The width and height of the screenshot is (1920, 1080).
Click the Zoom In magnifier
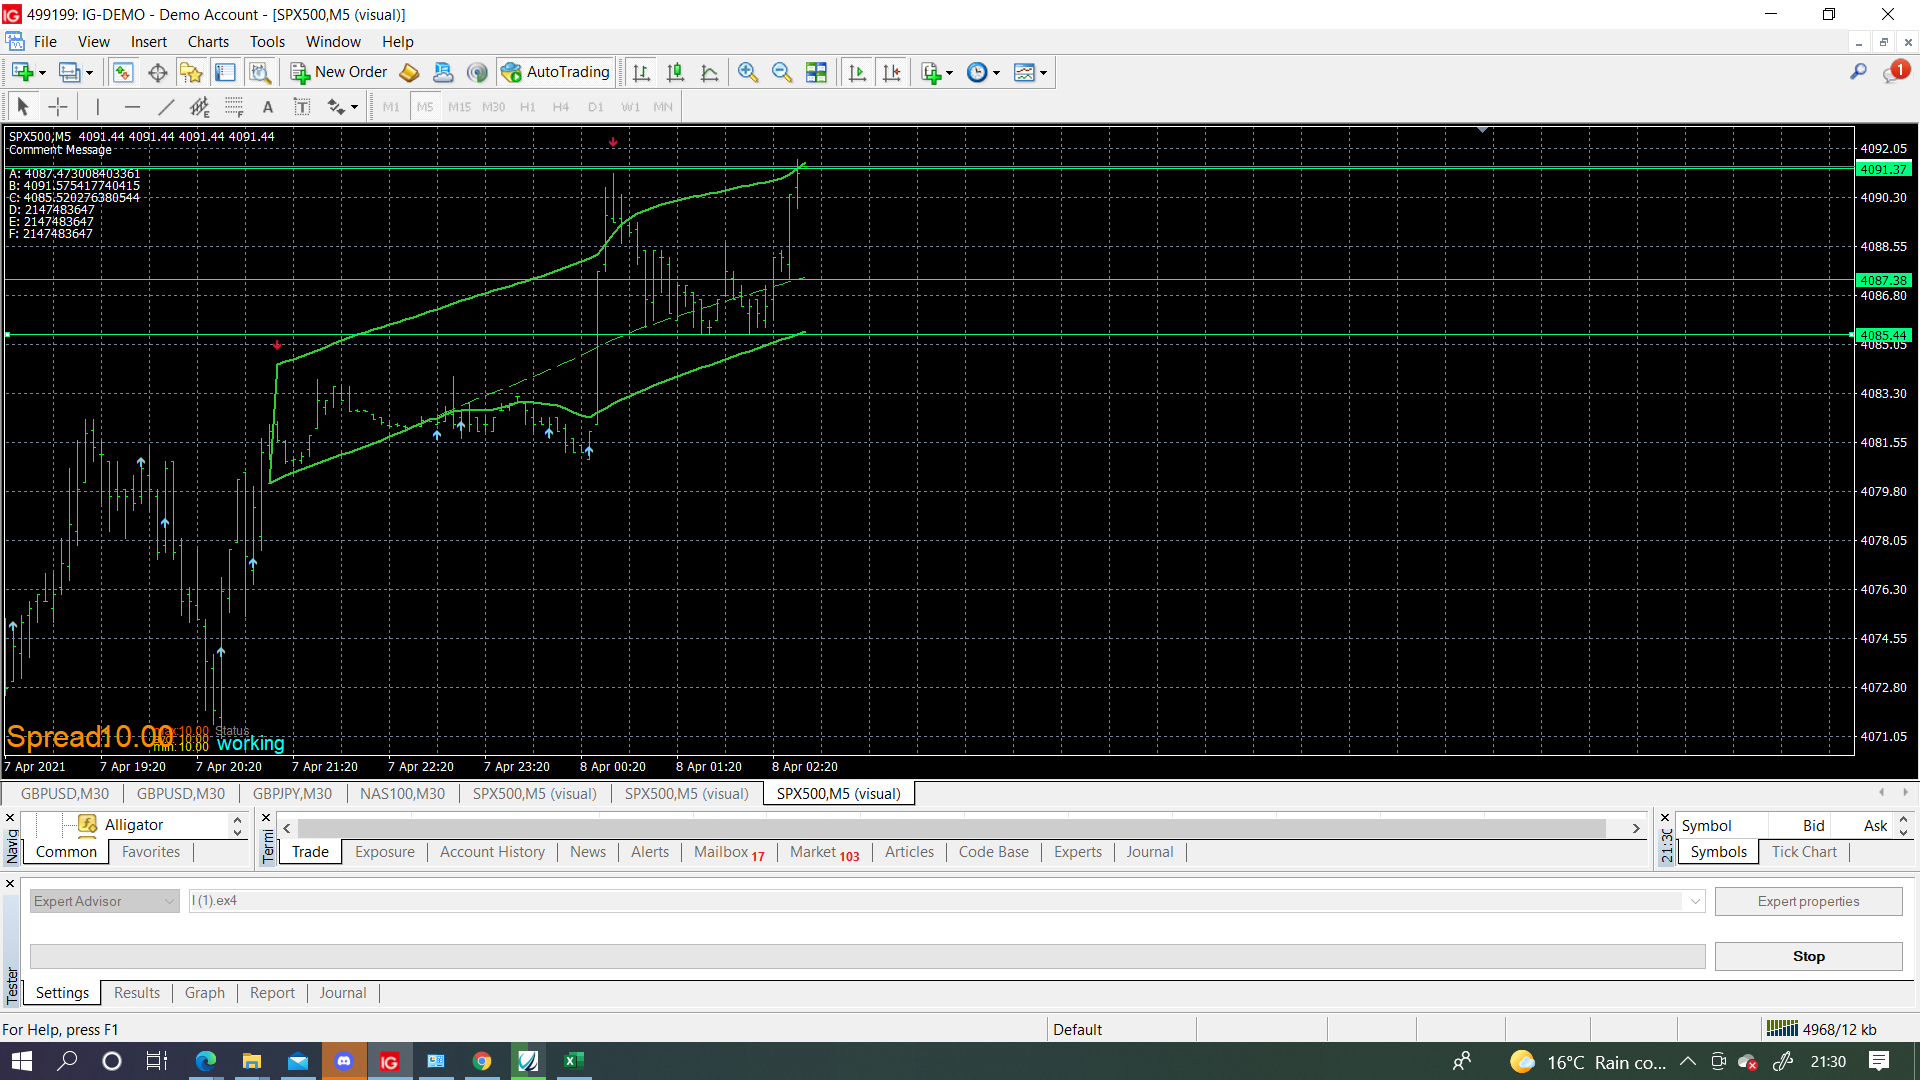[x=748, y=72]
